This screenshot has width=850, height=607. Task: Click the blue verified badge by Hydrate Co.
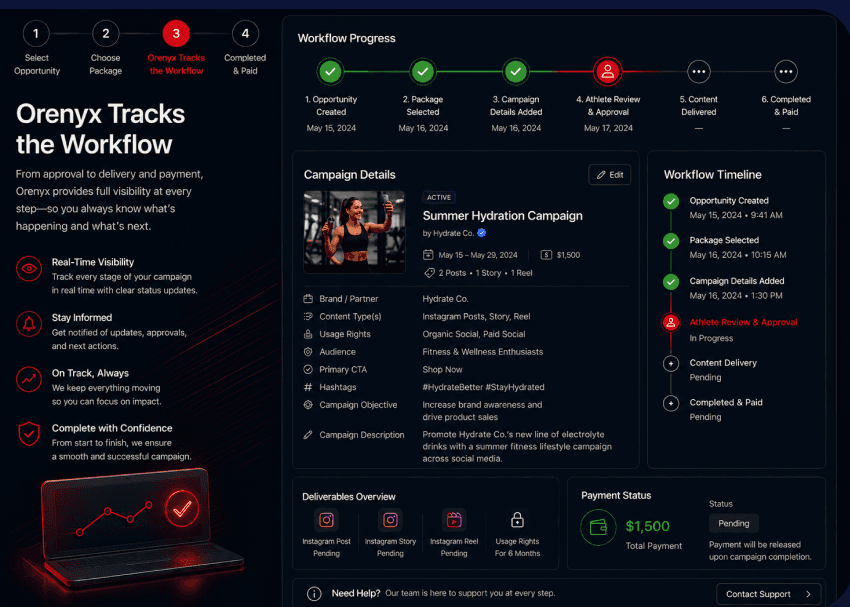481,233
